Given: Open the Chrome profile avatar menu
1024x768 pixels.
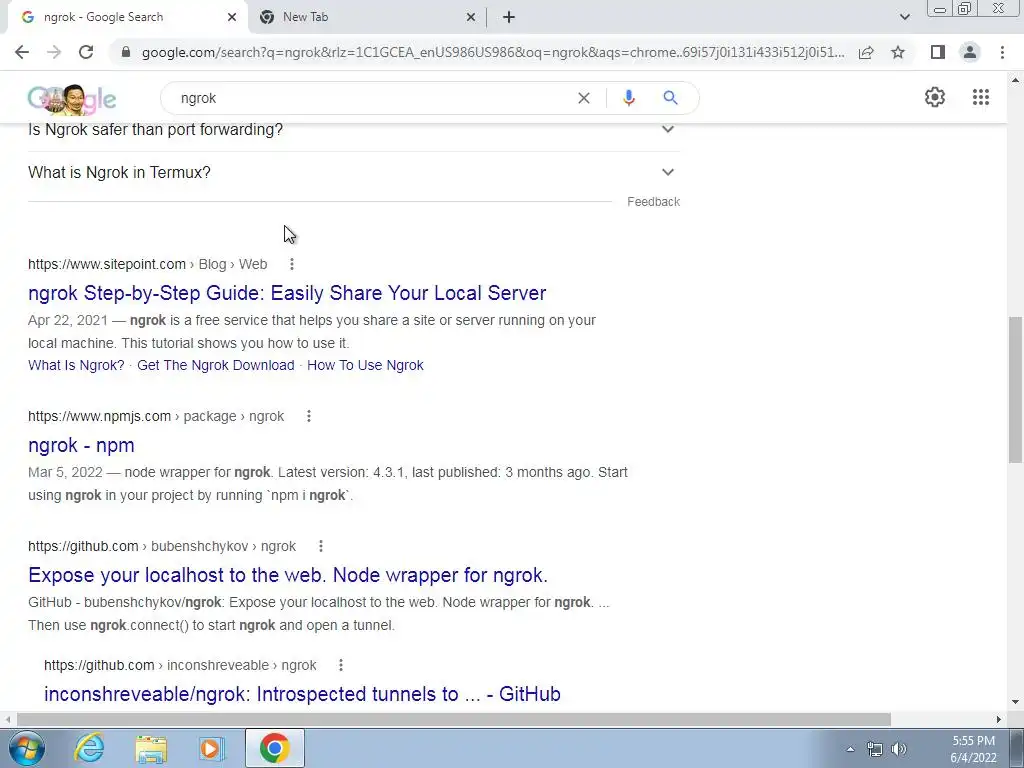Looking at the screenshot, I should (970, 52).
